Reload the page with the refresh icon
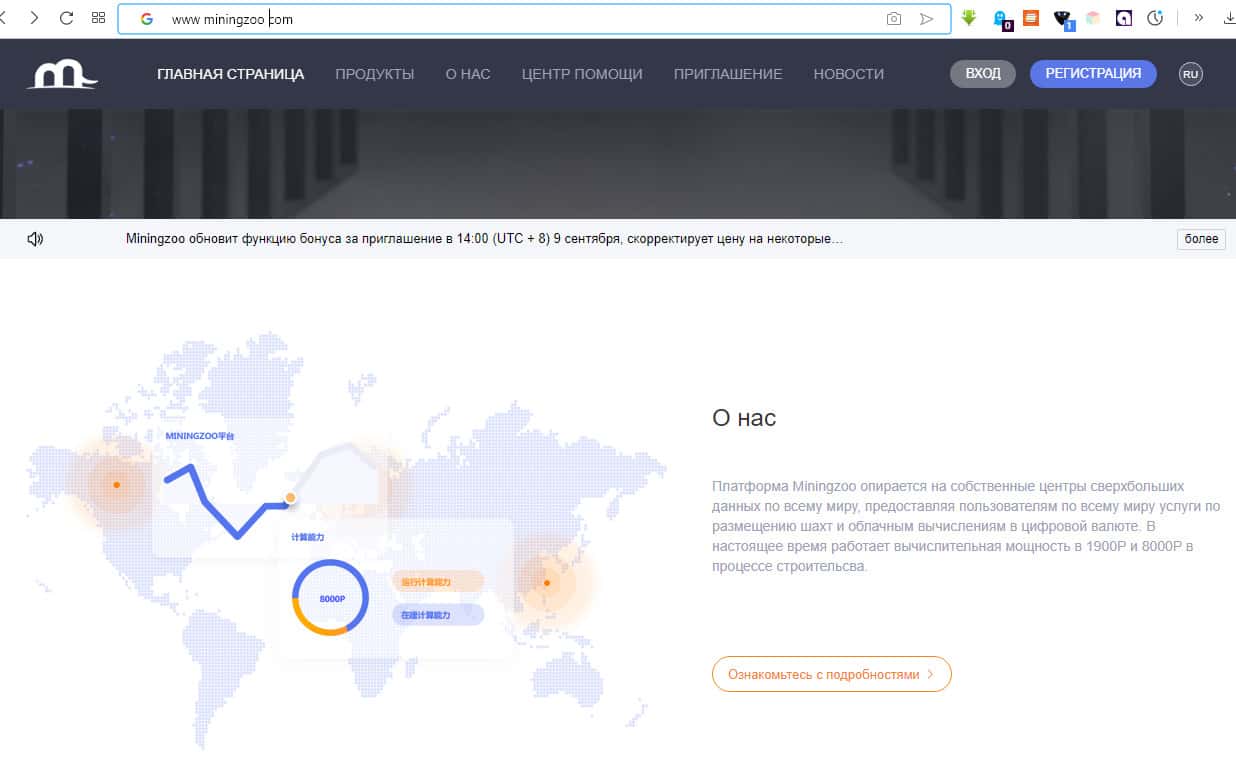 tap(67, 18)
